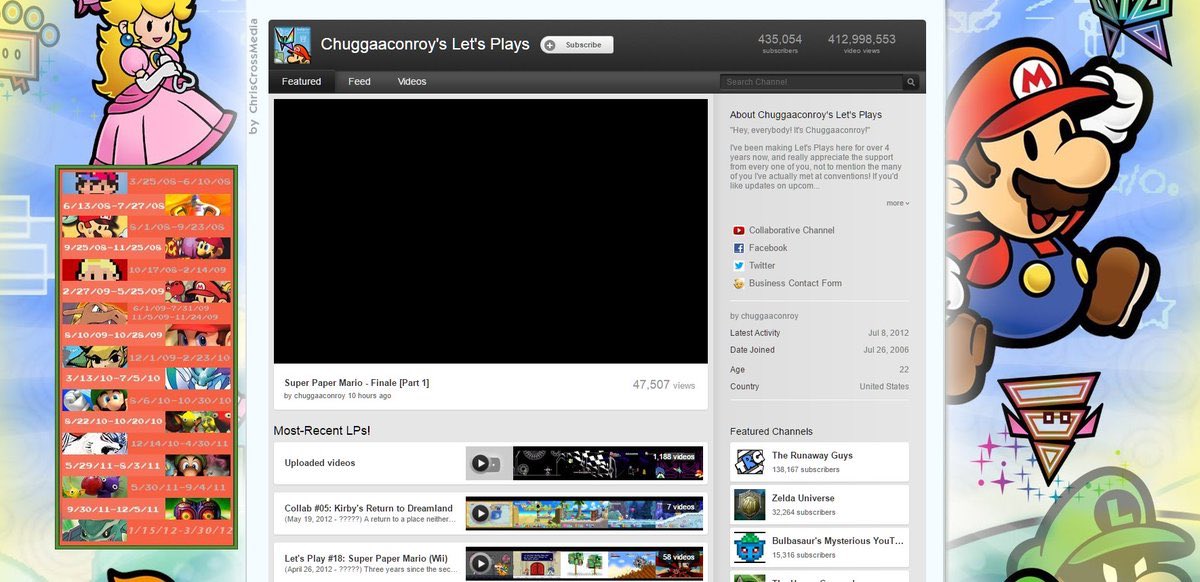Subscribe to Chuggaaconroy's Let's Plays
Screen dimensions: 1200x582
(x=577, y=45)
